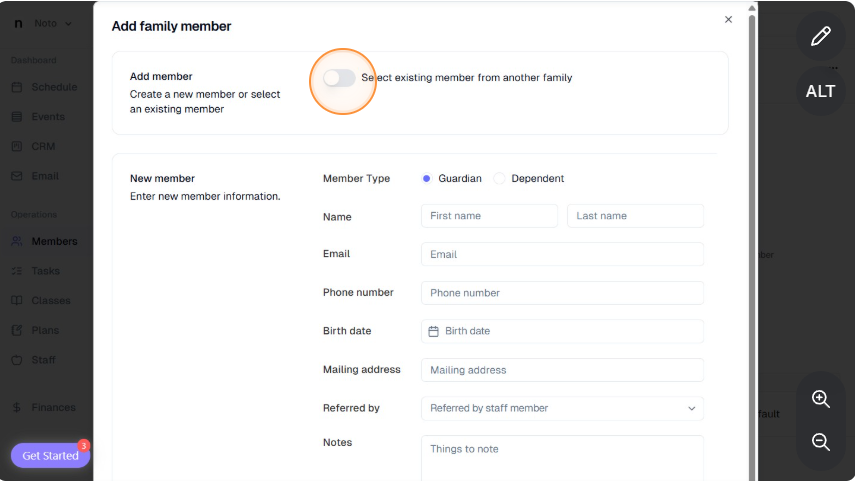
Task: Select the Dependent member type
Action: pyautogui.click(x=499, y=178)
